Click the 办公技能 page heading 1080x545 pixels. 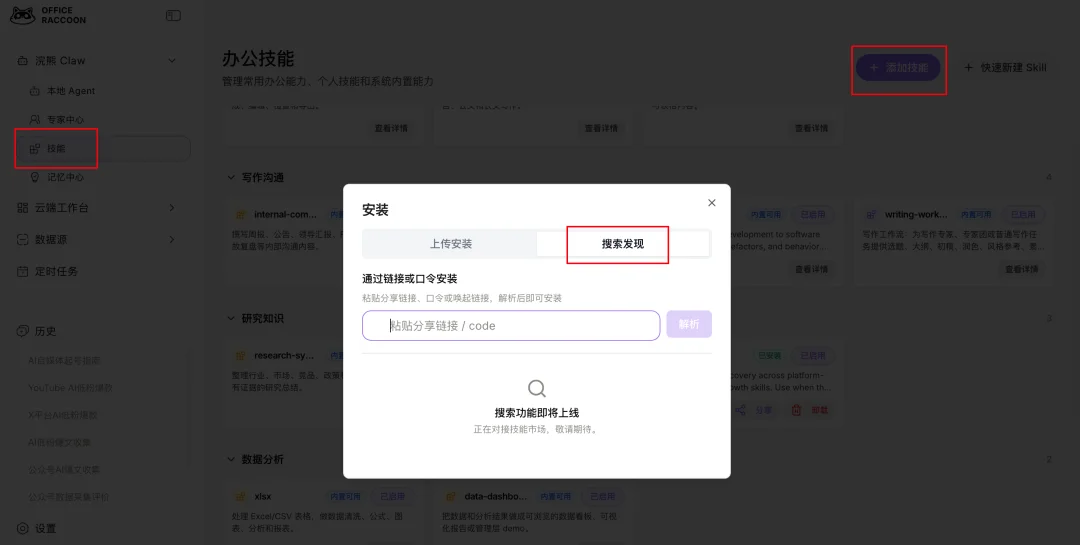point(258,59)
